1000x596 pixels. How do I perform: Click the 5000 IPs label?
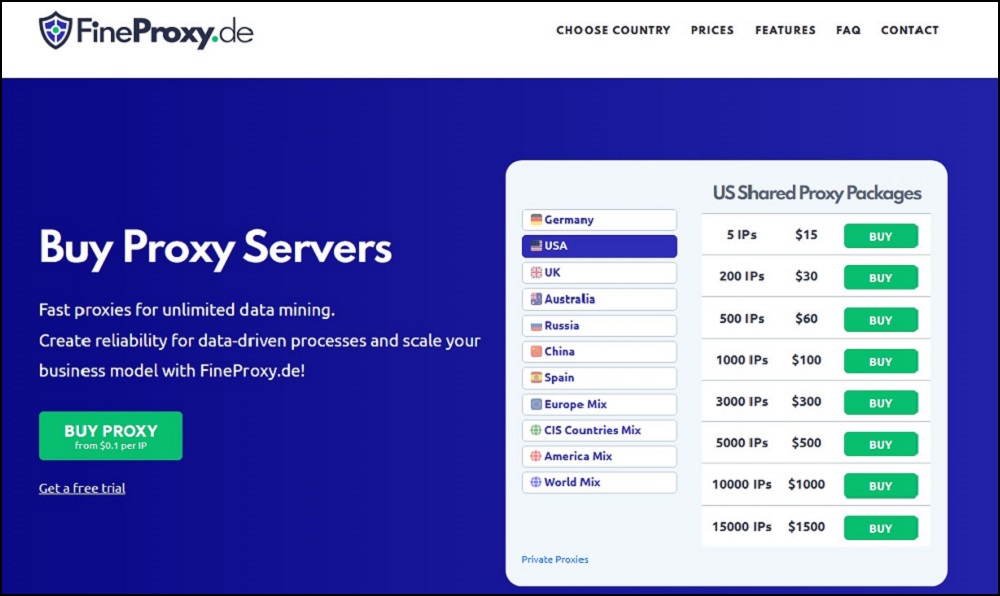742,442
